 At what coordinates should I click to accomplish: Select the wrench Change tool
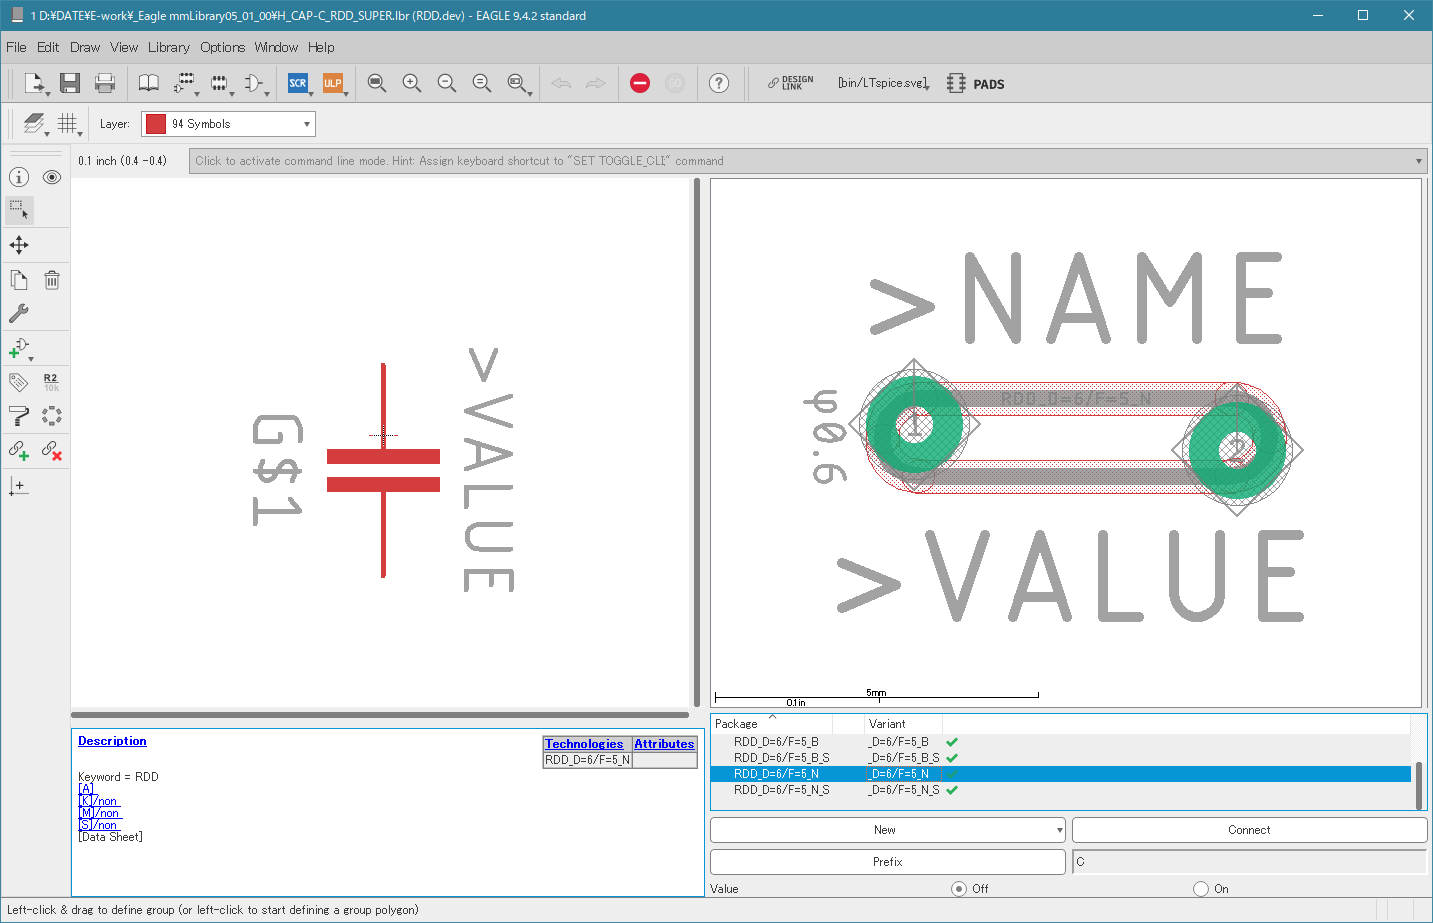pyautogui.click(x=19, y=313)
